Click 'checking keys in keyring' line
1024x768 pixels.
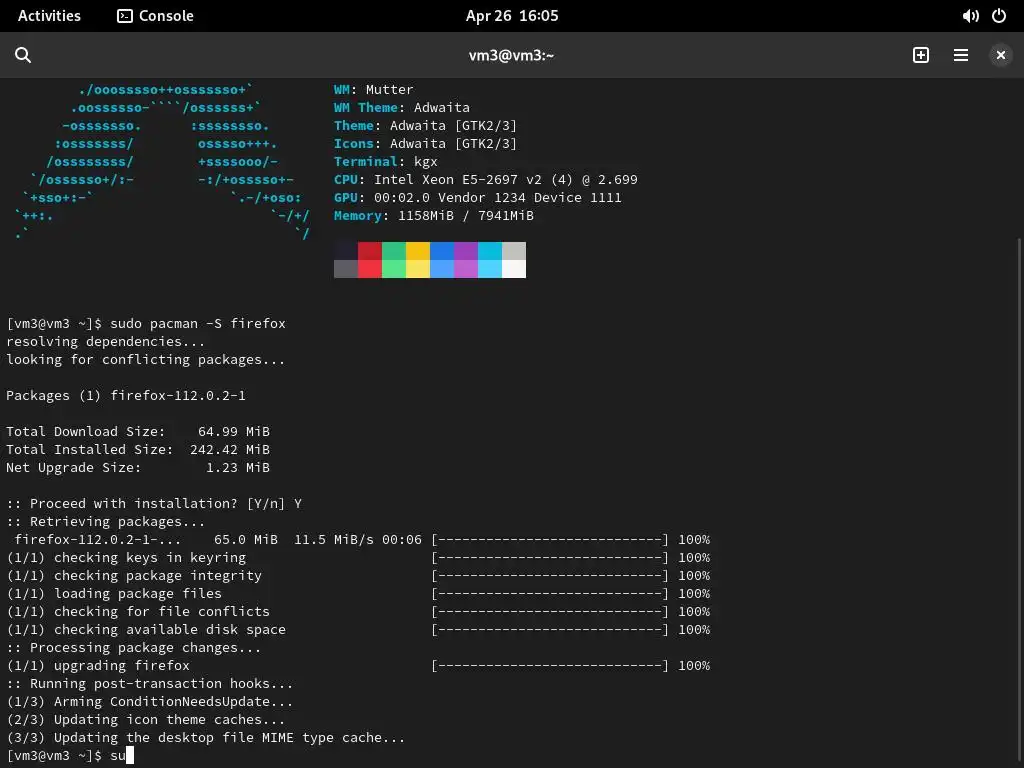tap(126, 558)
